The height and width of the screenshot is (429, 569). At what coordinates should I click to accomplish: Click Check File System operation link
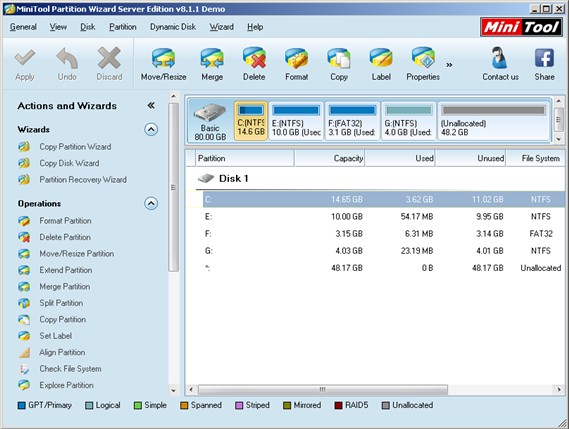click(70, 369)
